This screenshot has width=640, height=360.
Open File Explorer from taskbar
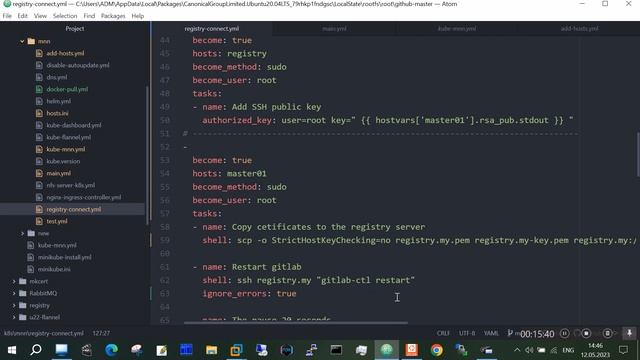[x=211, y=350]
